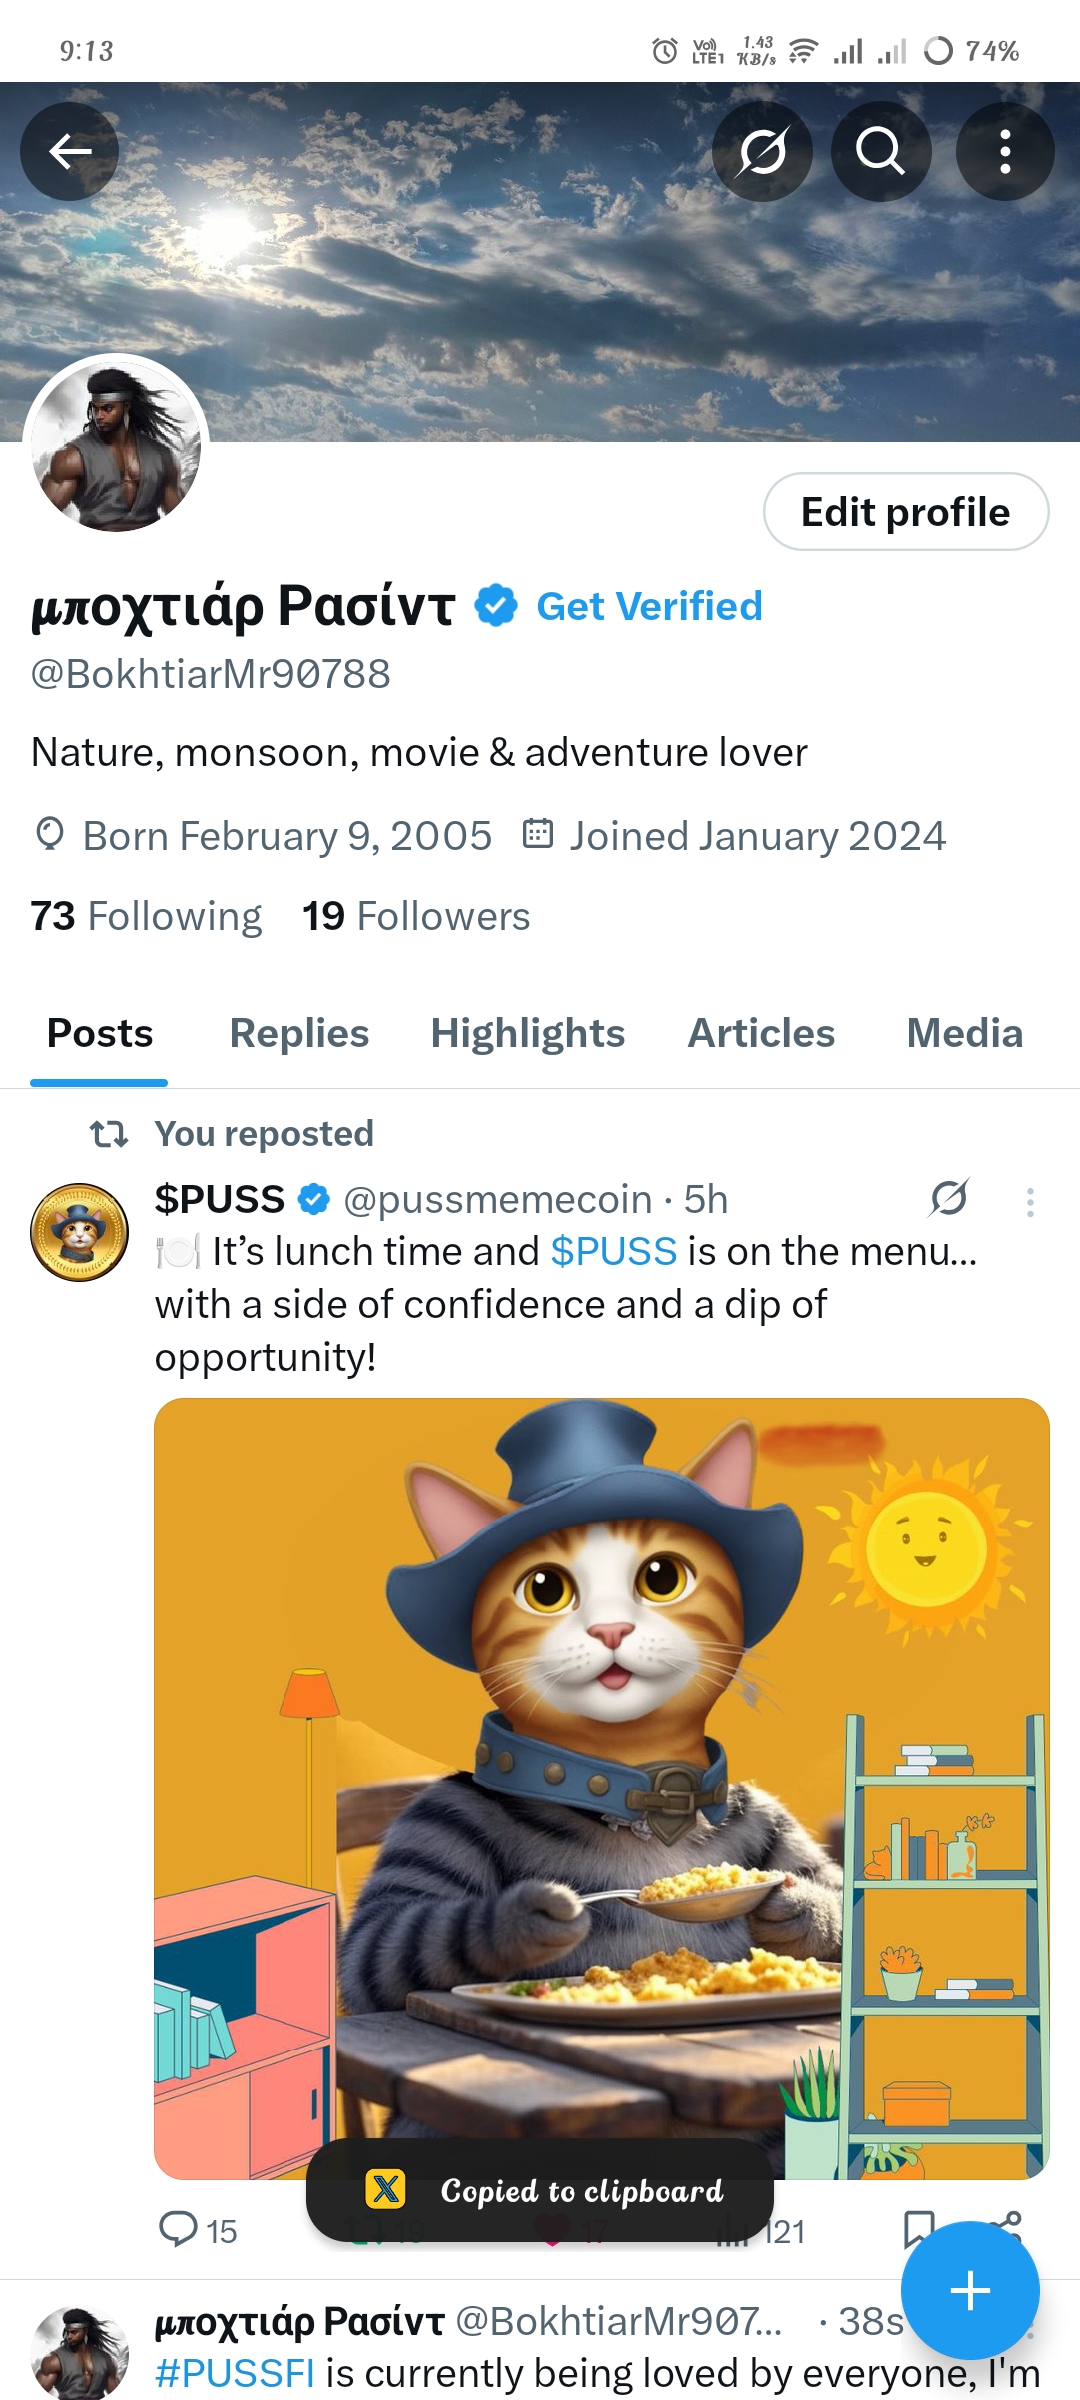The height and width of the screenshot is (2400, 1080).
Task: Tap the blue verified badge
Action: pos(495,606)
